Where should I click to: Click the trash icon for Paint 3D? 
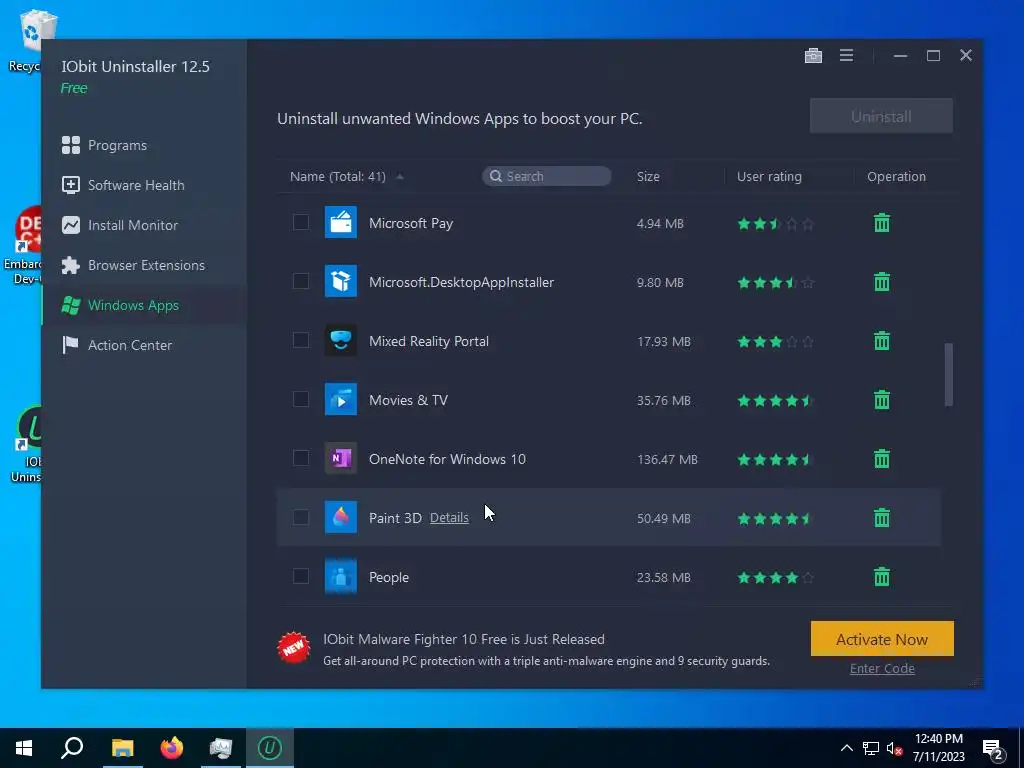tap(882, 518)
